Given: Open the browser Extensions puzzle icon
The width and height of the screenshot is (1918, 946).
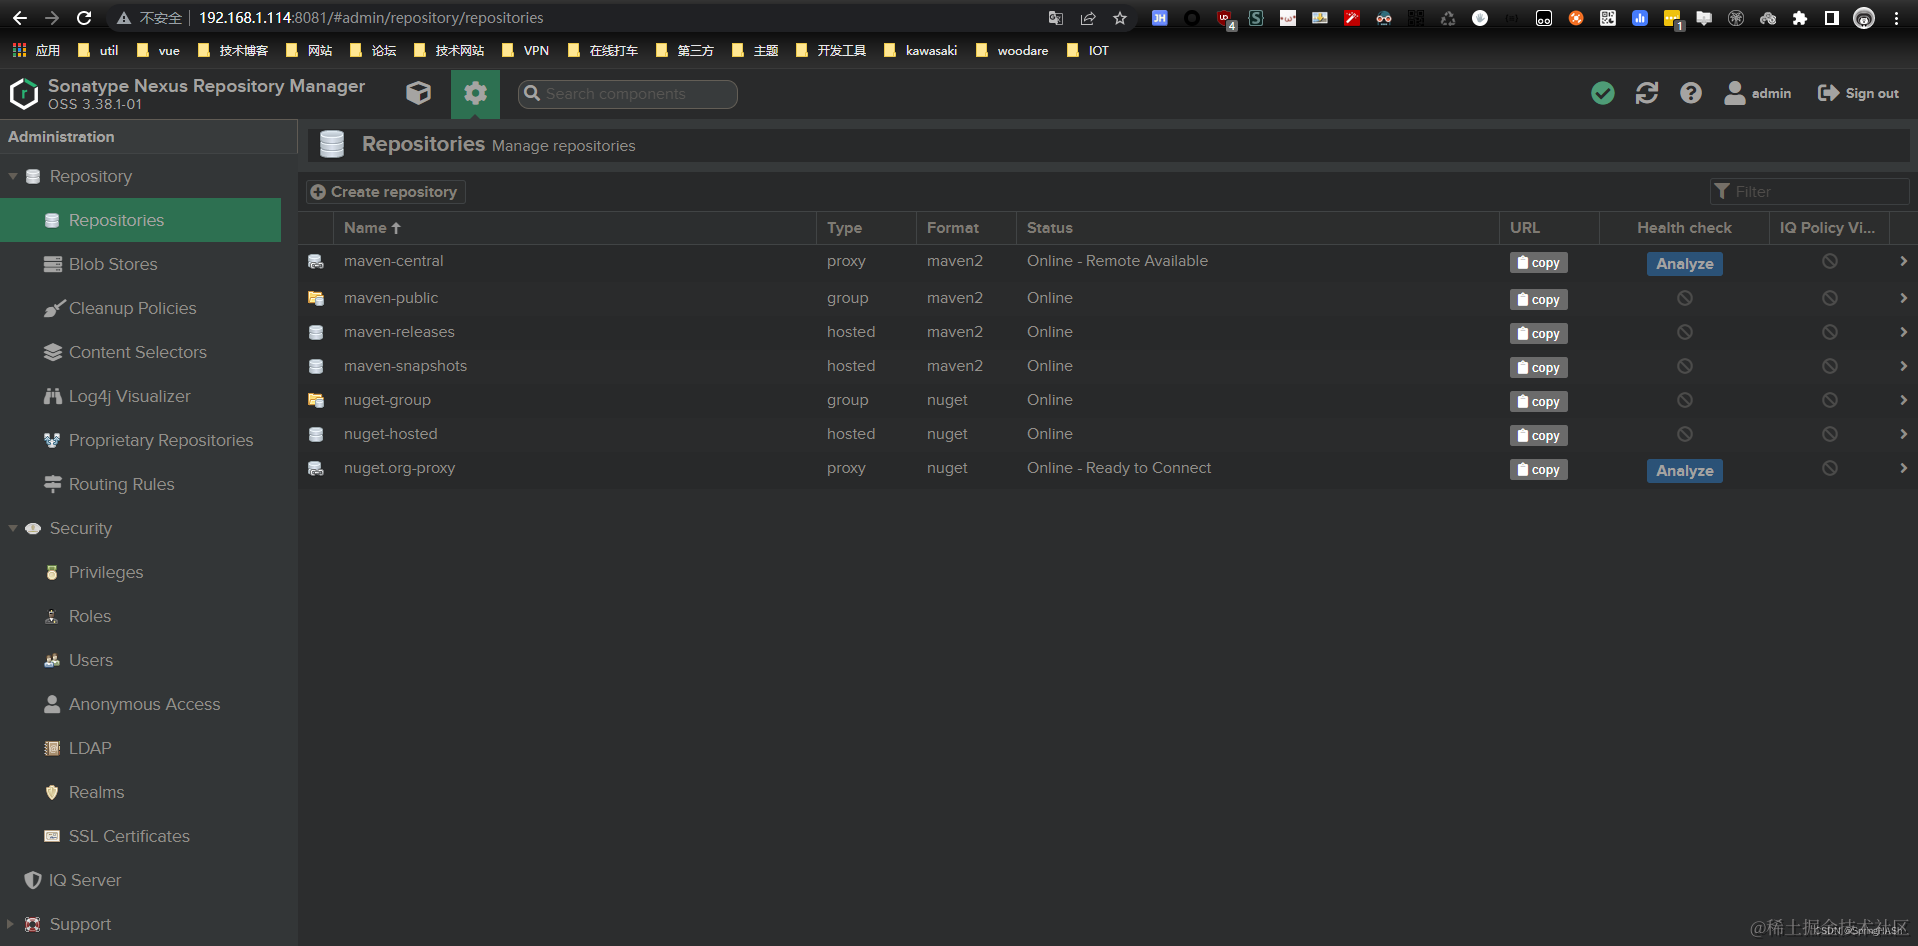Looking at the screenshot, I should tap(1800, 18).
